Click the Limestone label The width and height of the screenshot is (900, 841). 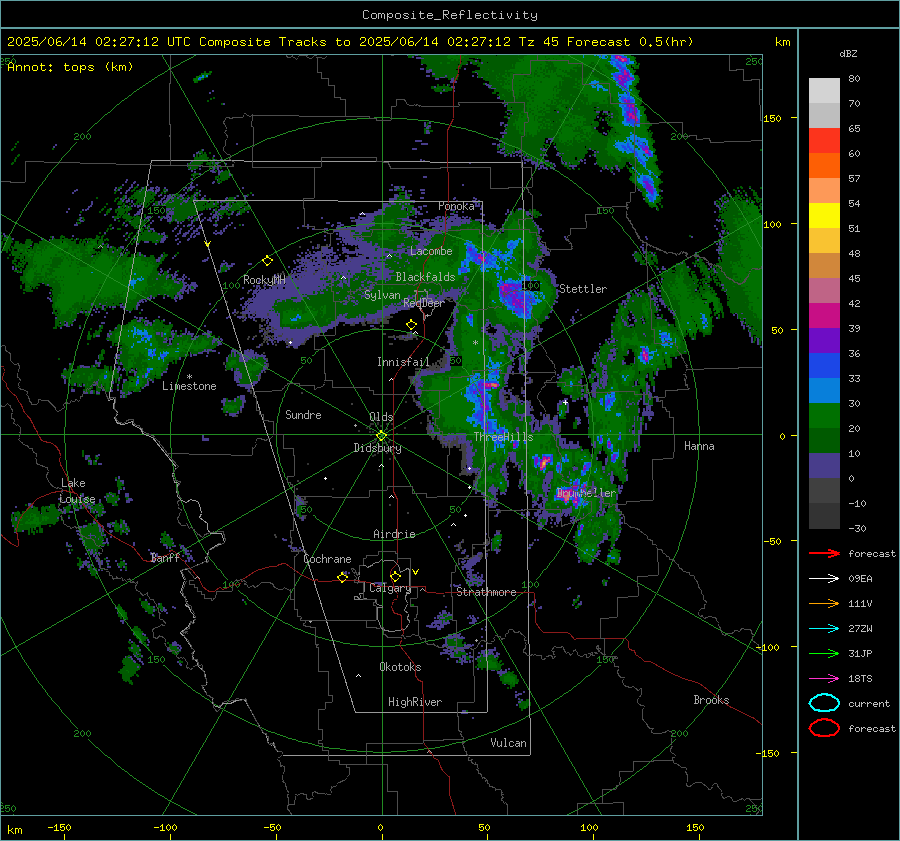coord(189,386)
